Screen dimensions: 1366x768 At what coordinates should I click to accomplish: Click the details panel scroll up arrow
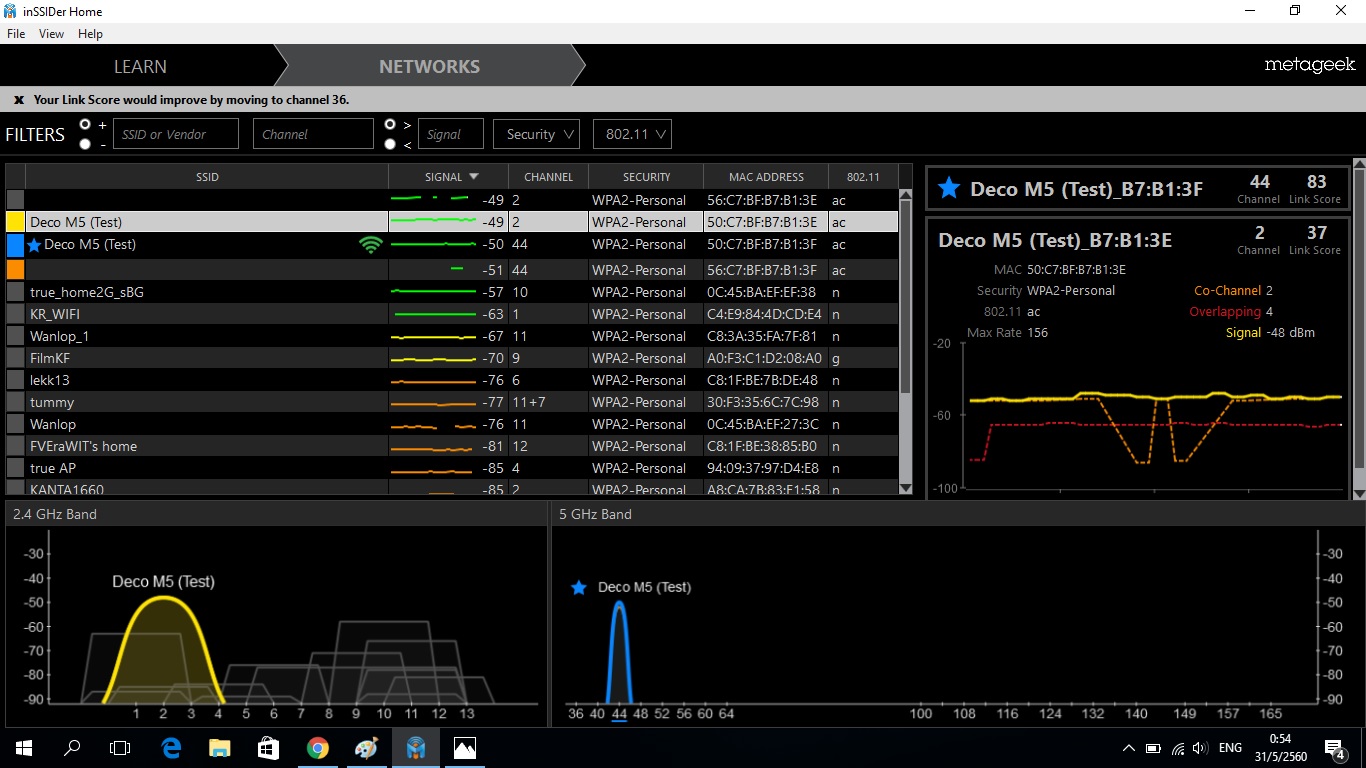1358,164
